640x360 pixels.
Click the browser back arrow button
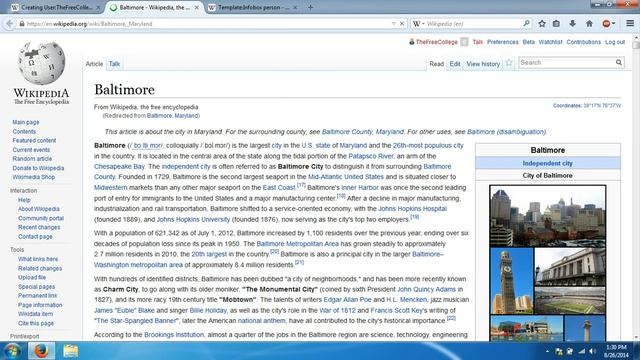tap(9, 24)
